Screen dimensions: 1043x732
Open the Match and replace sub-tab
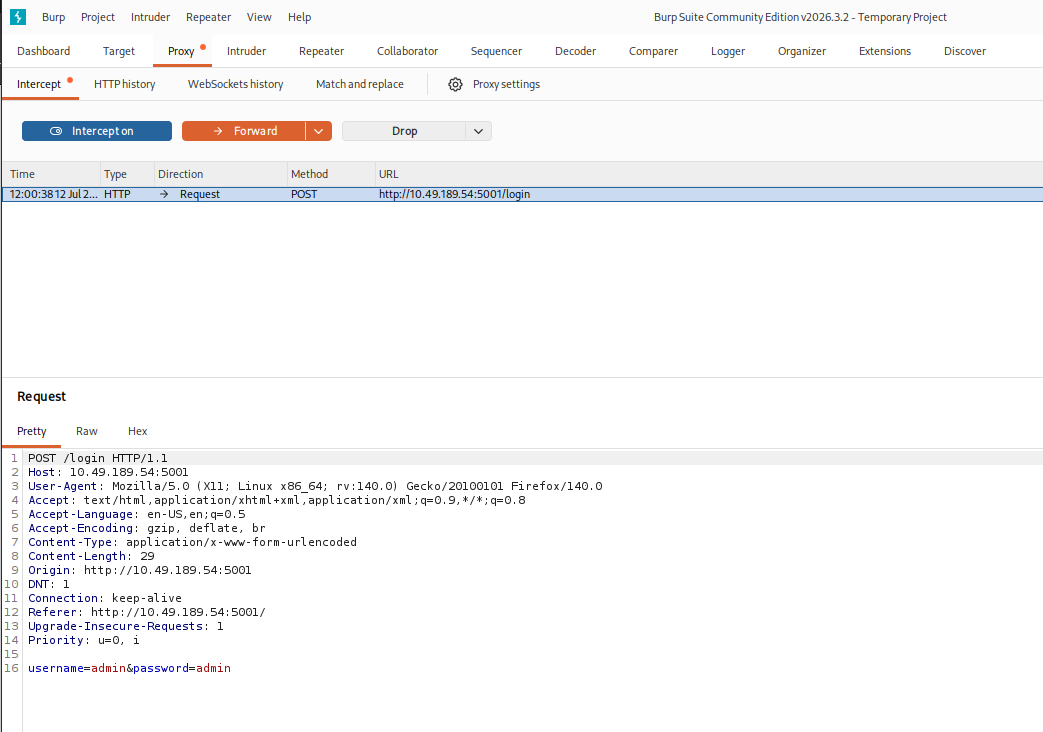(x=360, y=85)
